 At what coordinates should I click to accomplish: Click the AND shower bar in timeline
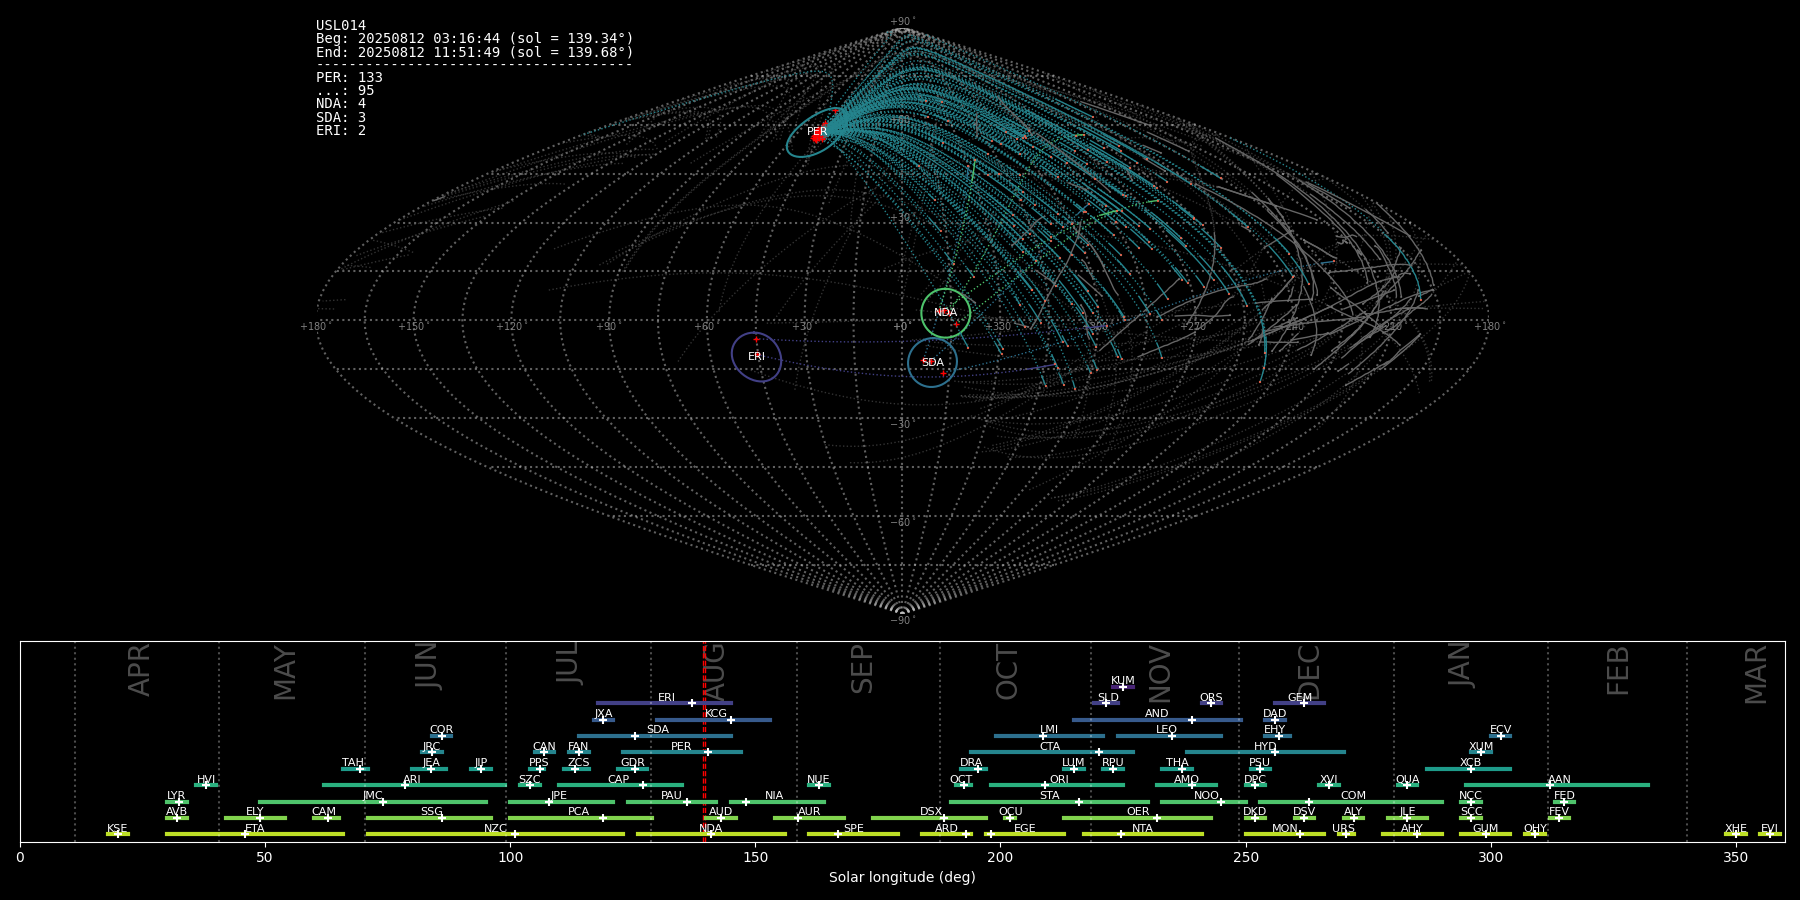pos(1157,720)
